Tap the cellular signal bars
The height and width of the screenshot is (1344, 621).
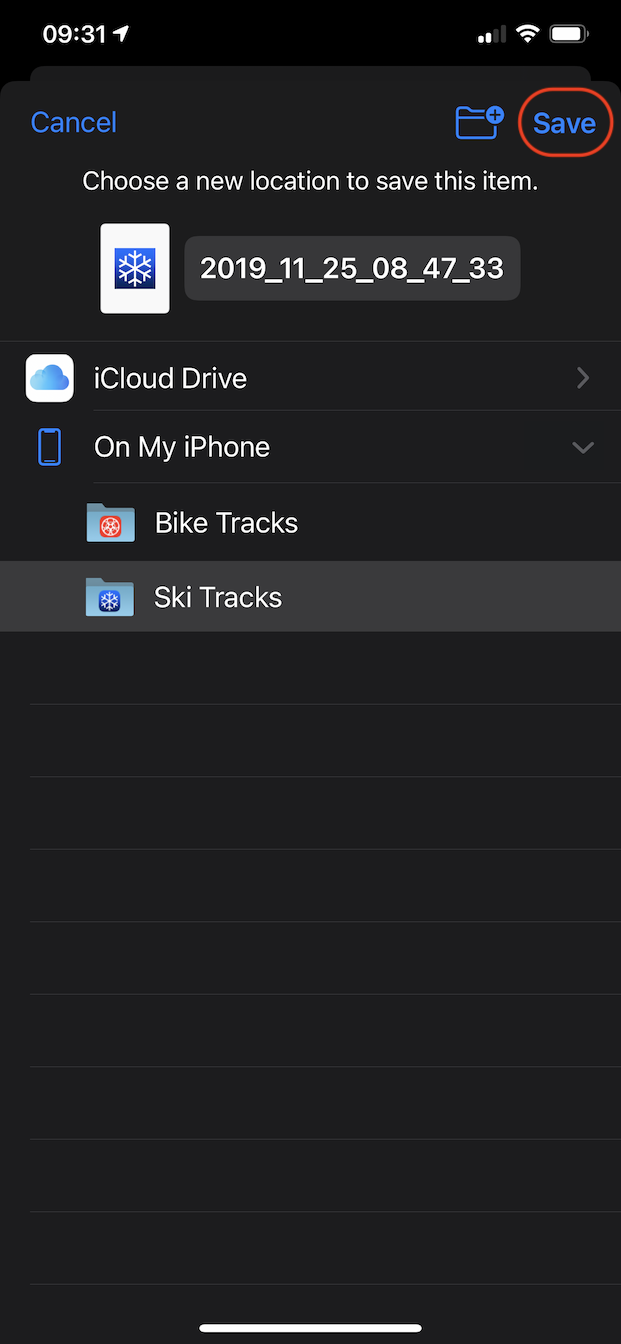[x=492, y=35]
